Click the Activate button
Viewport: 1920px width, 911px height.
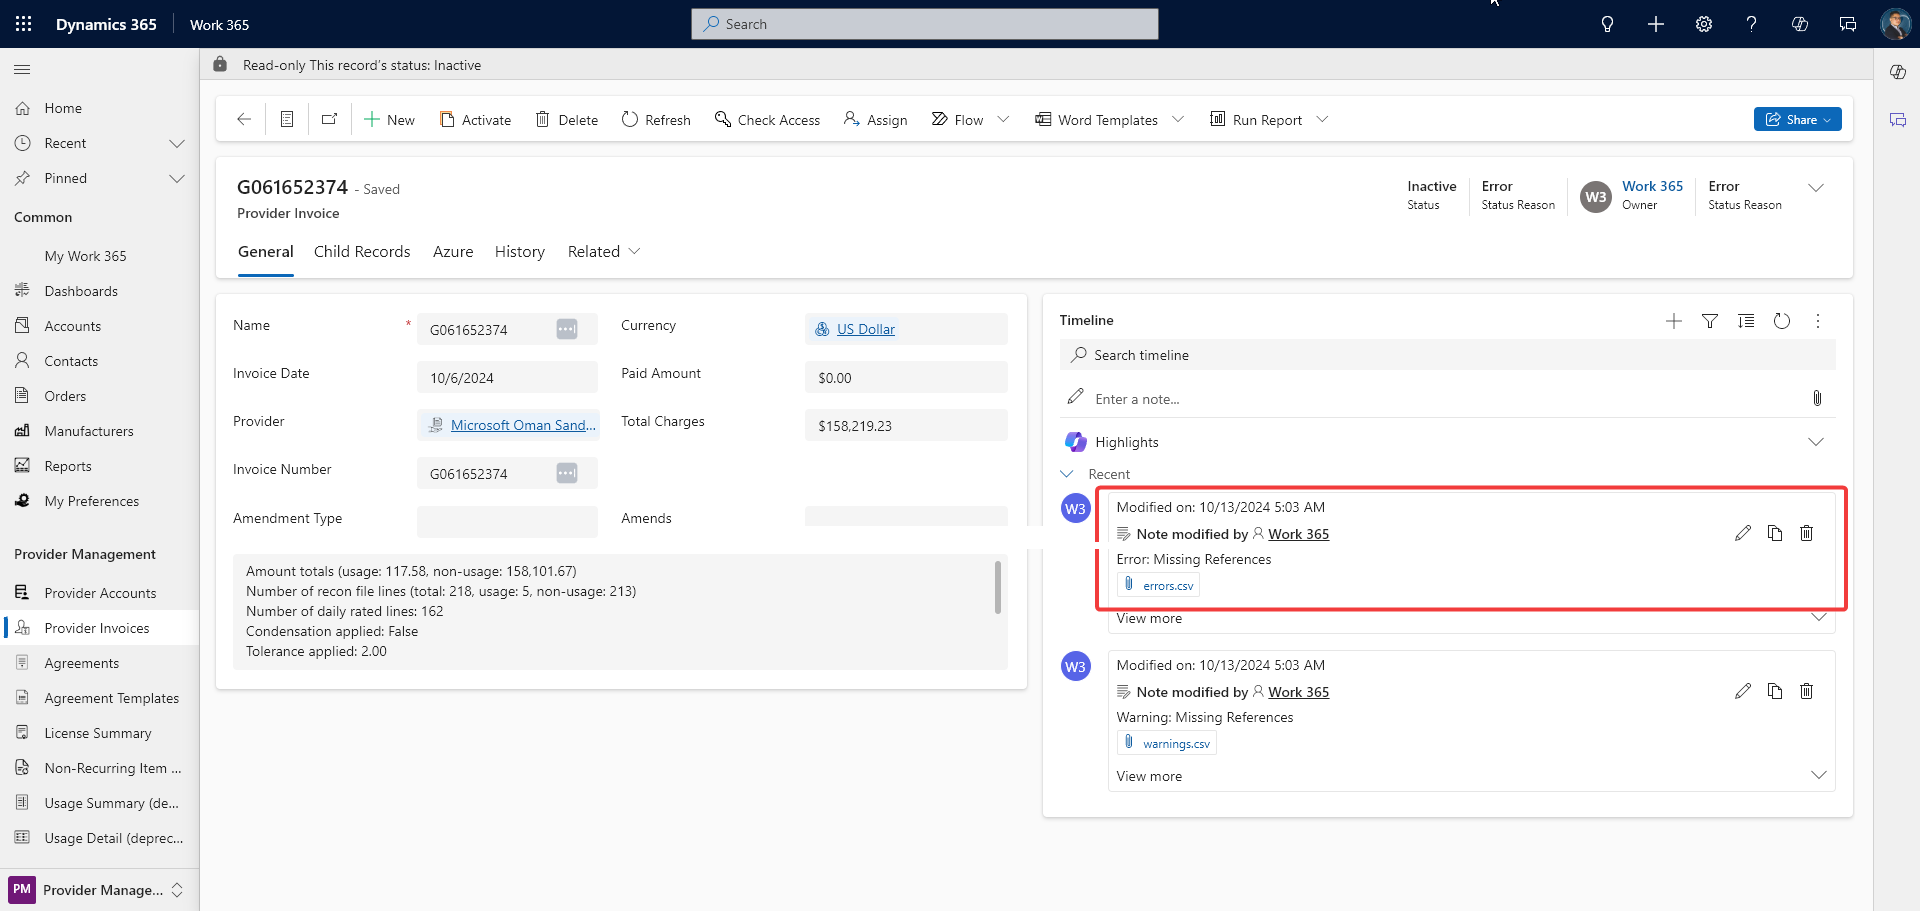coord(476,119)
